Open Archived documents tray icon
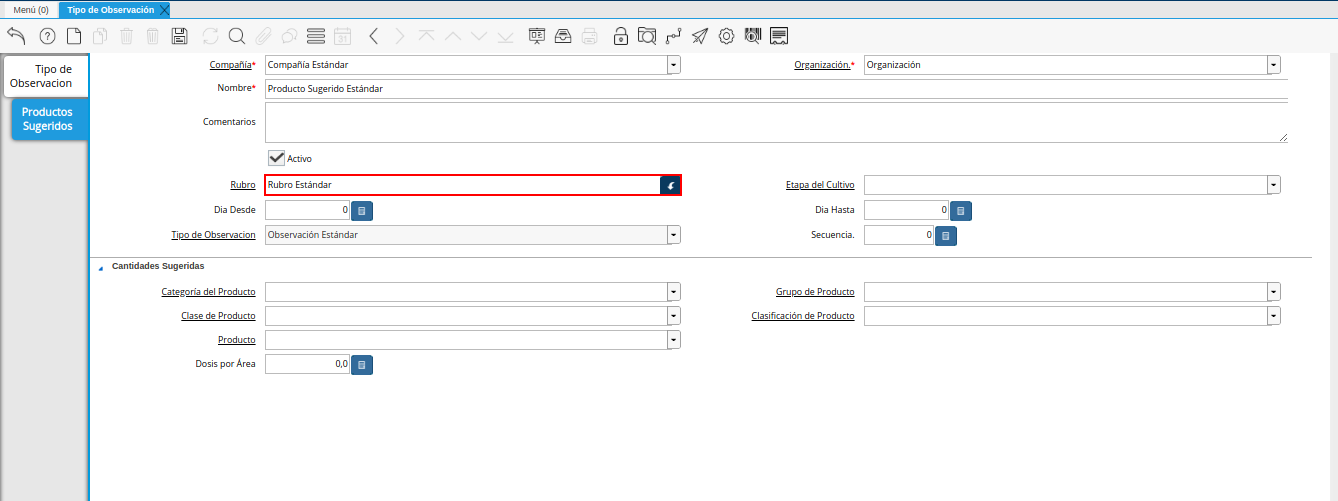 pyautogui.click(x=563, y=36)
